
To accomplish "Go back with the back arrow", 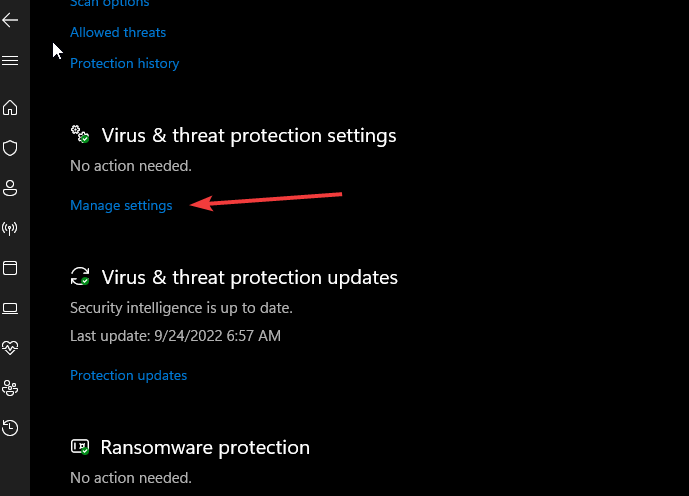I will tap(10, 20).
